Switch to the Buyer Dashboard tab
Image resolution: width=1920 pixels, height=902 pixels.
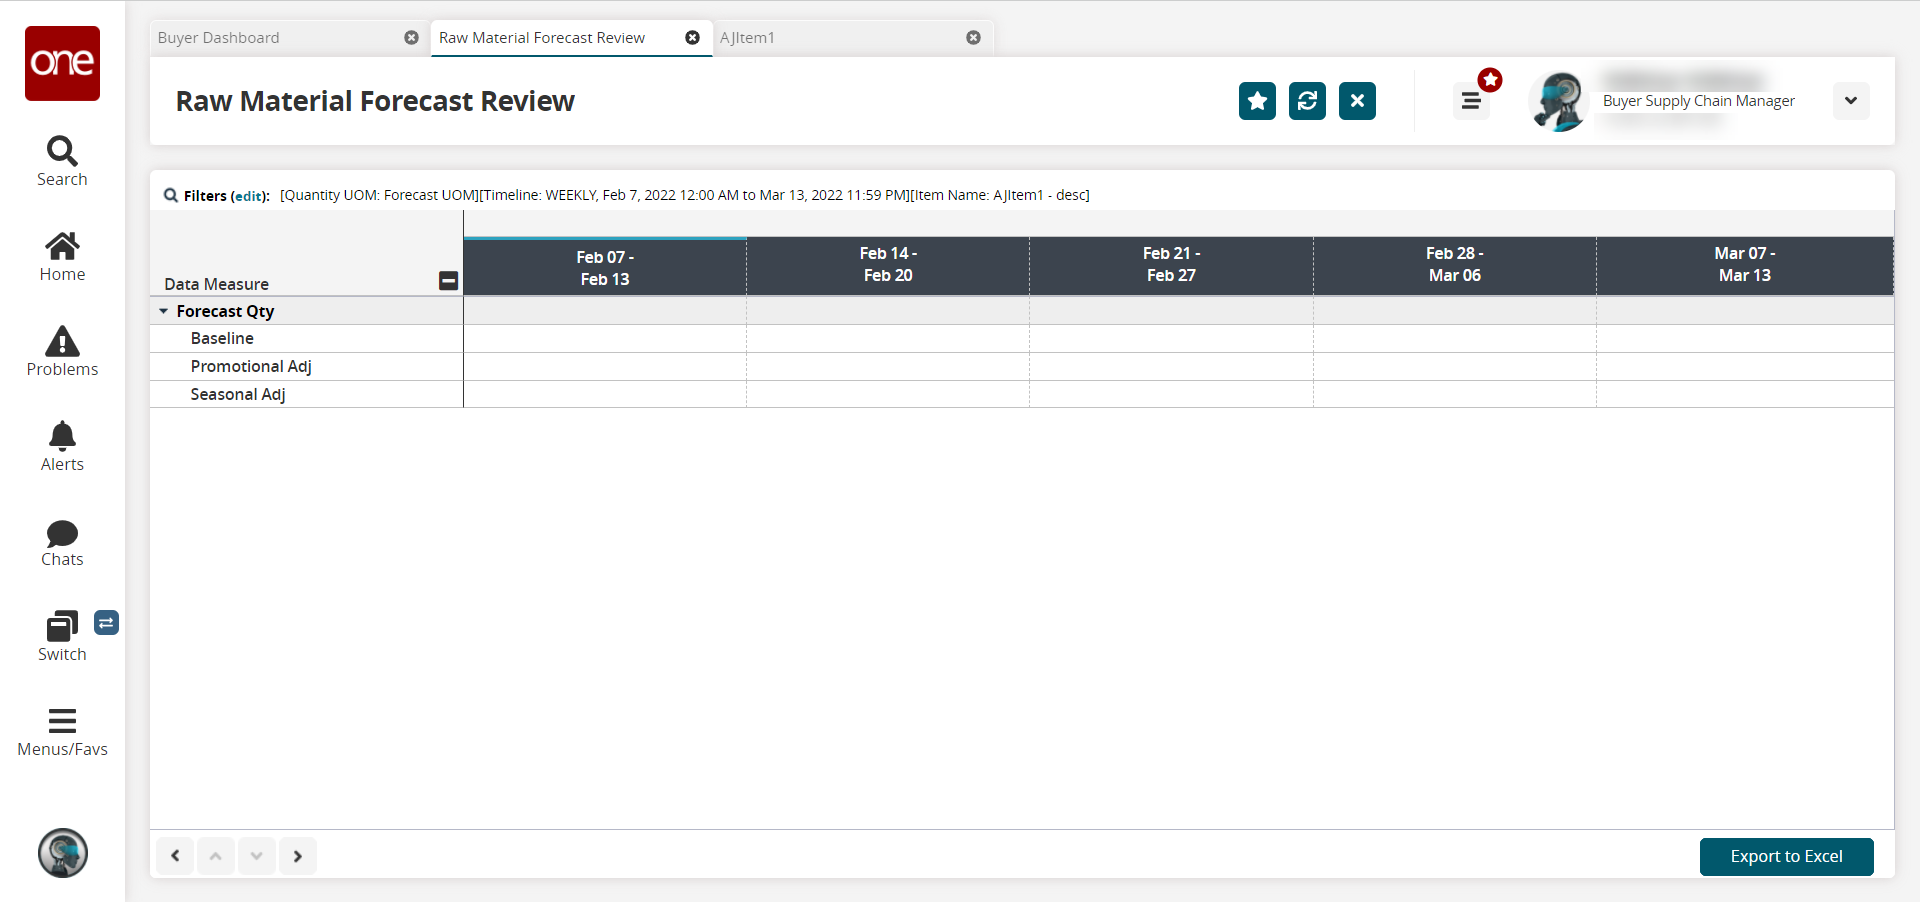(x=219, y=38)
